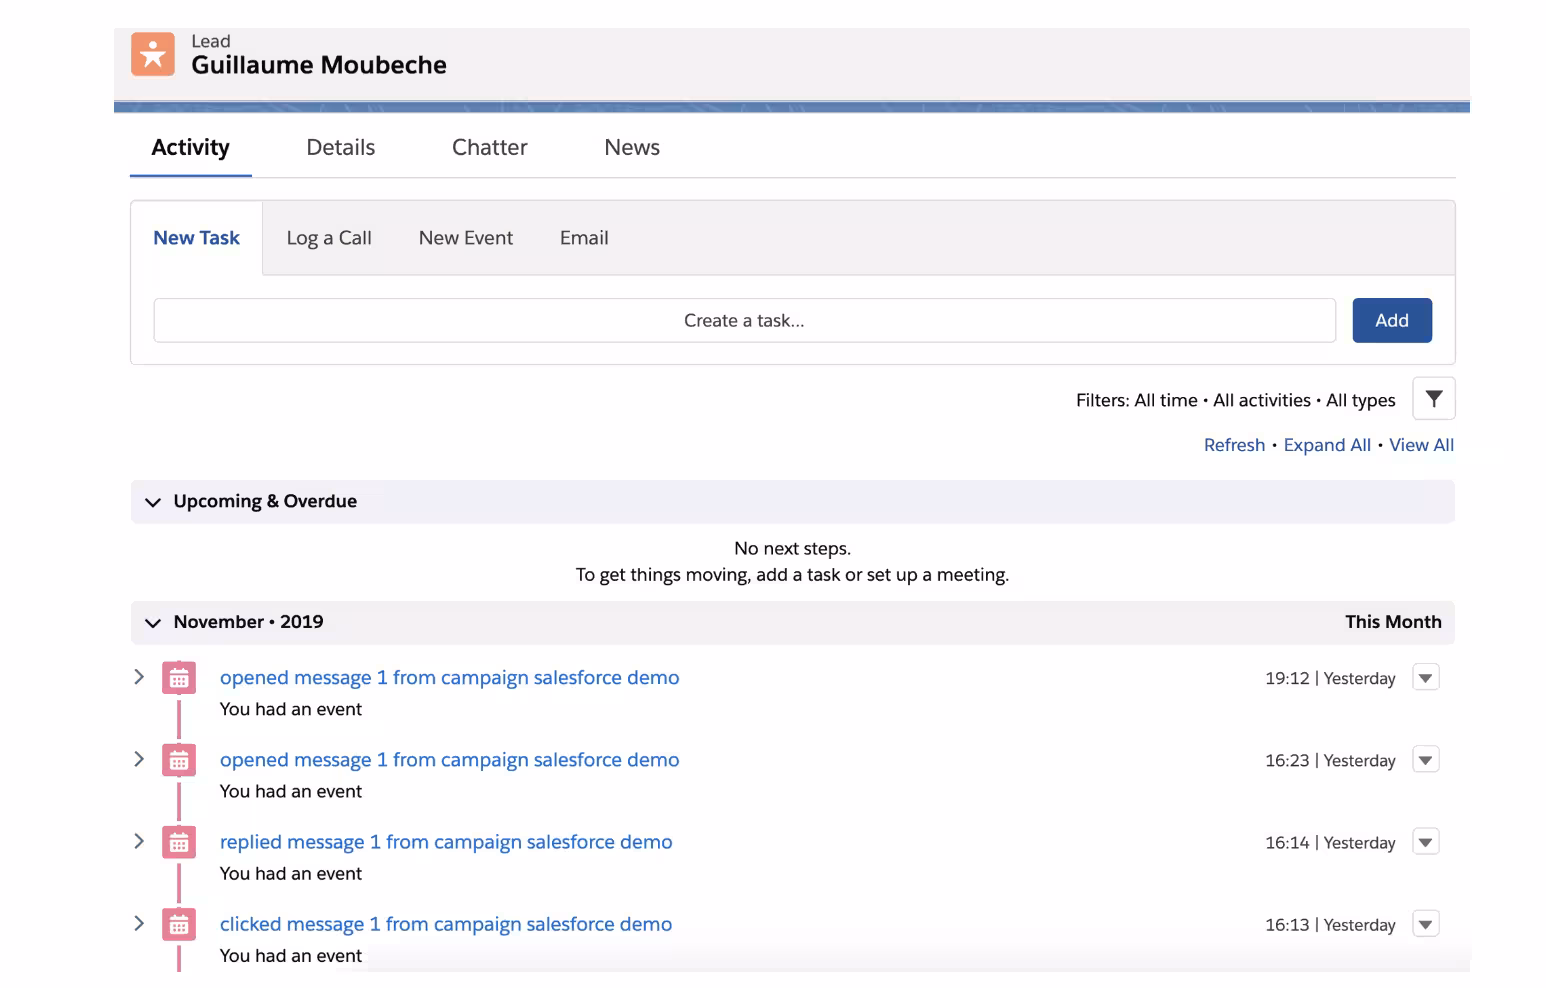Expand details of the replied message event

(x=139, y=842)
